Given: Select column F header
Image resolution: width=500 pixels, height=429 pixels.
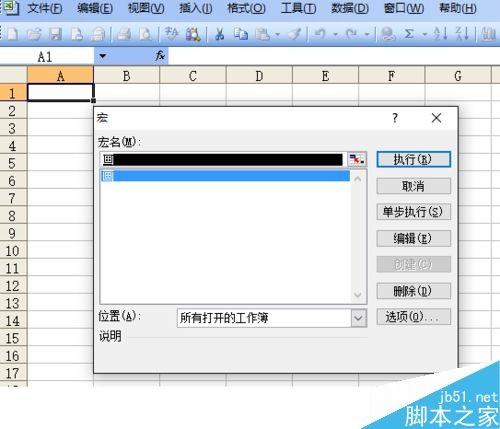Looking at the screenshot, I should coord(391,76).
